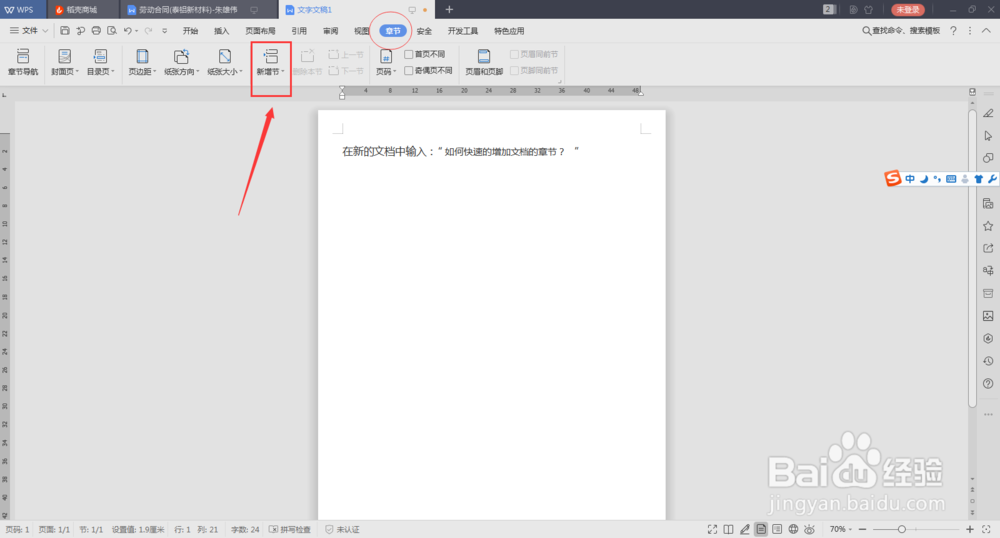
Task: Click the print icon in quick access toolbar
Action: coord(96,31)
